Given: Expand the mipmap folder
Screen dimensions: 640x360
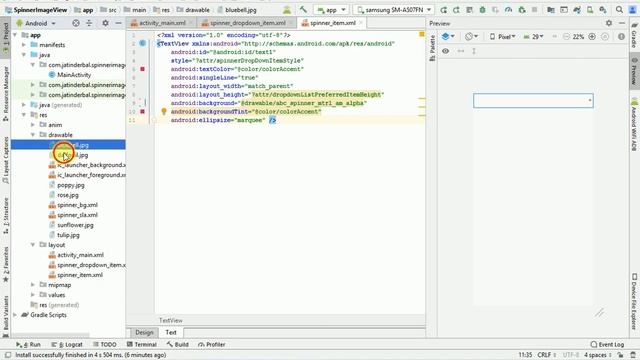Looking at the screenshot, I should 33,285.
